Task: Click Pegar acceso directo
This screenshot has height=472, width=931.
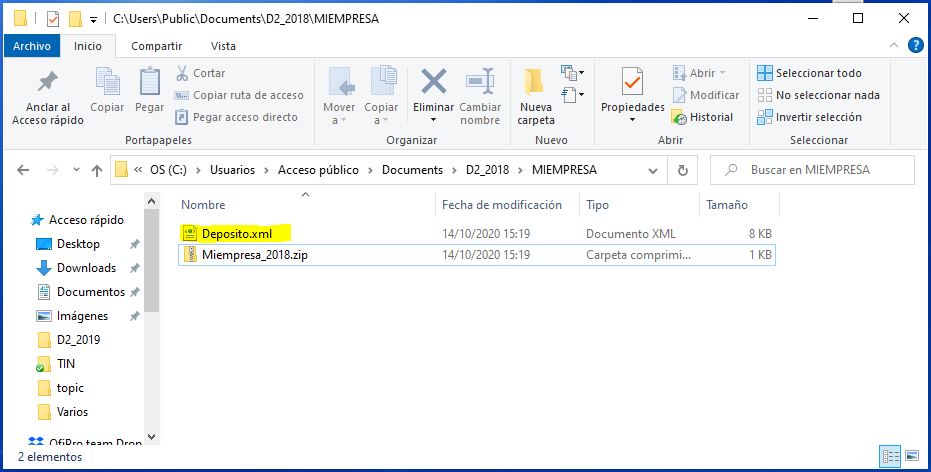Action: 236,117
